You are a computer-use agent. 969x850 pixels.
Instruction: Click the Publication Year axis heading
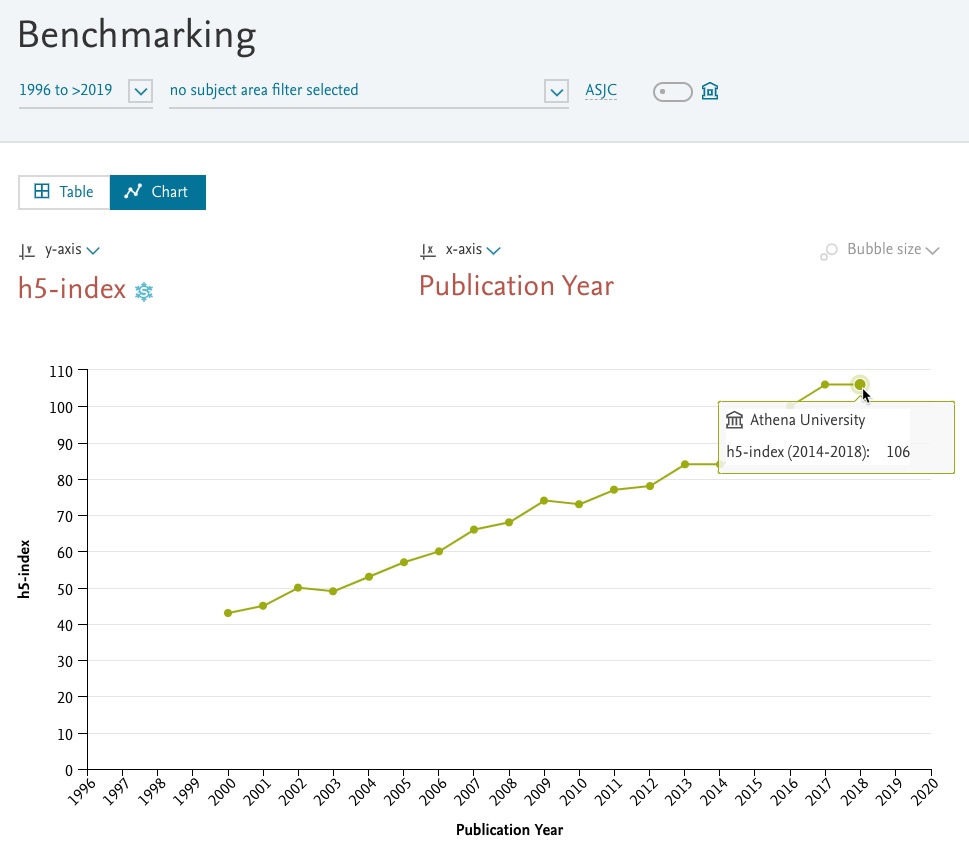[x=516, y=286]
